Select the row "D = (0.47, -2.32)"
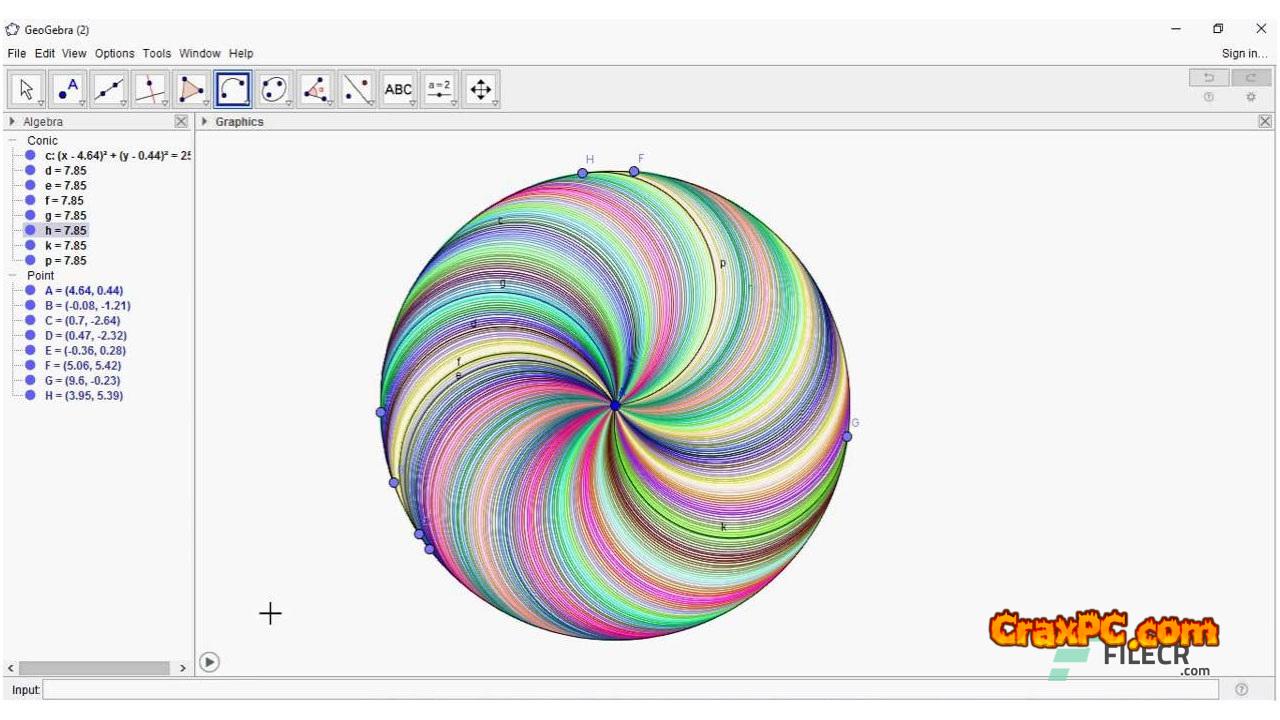 85,335
